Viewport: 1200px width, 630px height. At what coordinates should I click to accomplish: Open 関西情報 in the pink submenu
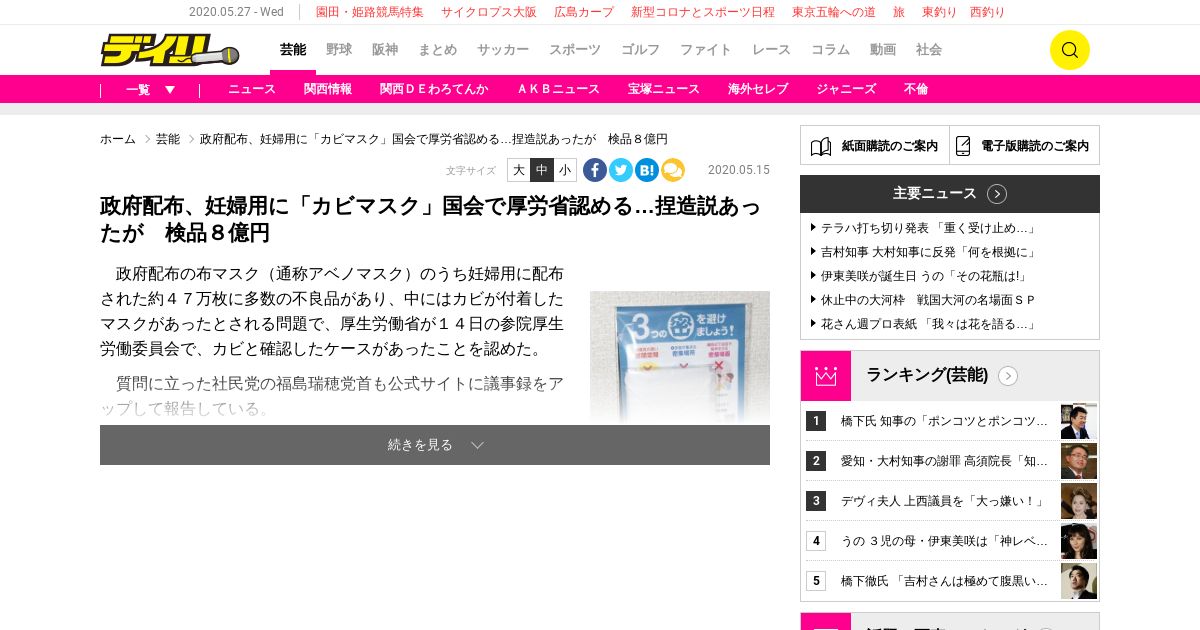328,89
